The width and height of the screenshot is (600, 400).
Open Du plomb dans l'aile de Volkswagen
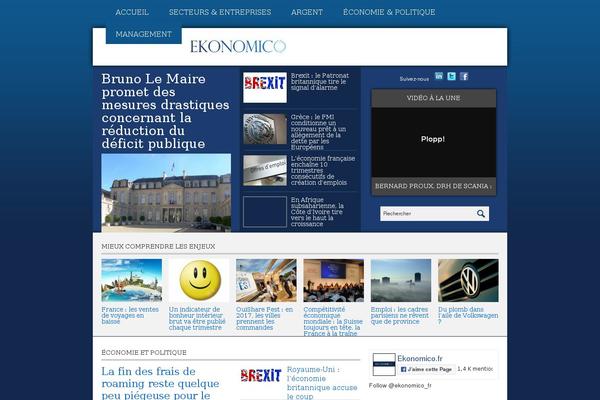(x=468, y=315)
